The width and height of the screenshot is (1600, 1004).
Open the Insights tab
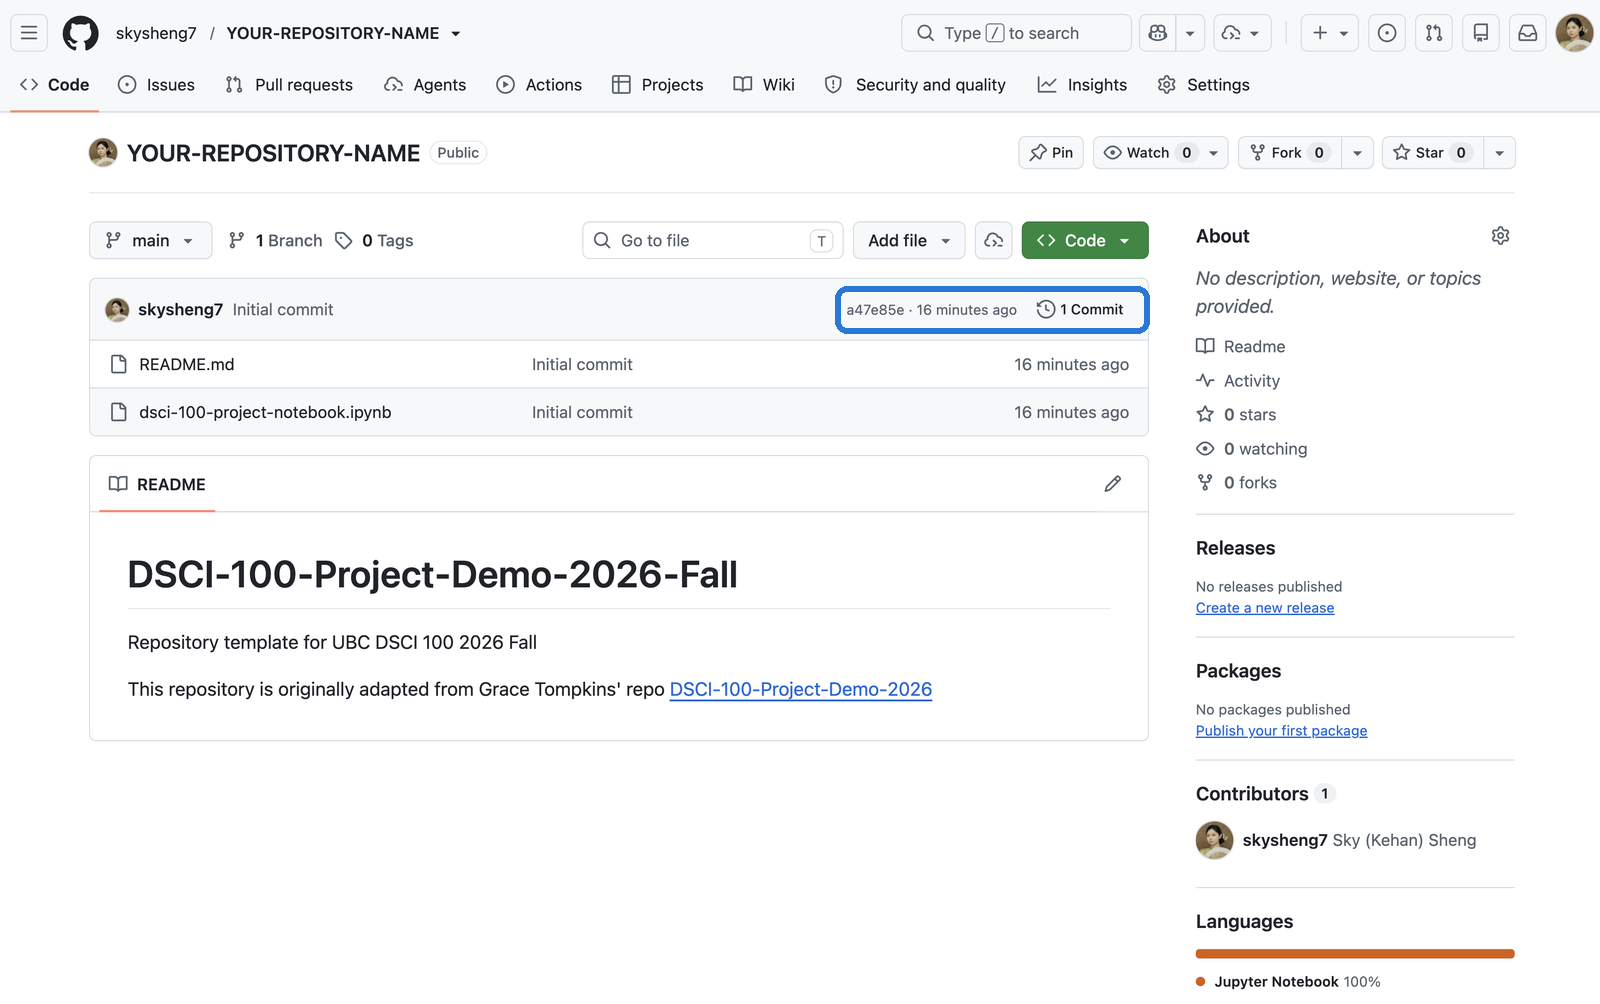tap(1082, 85)
